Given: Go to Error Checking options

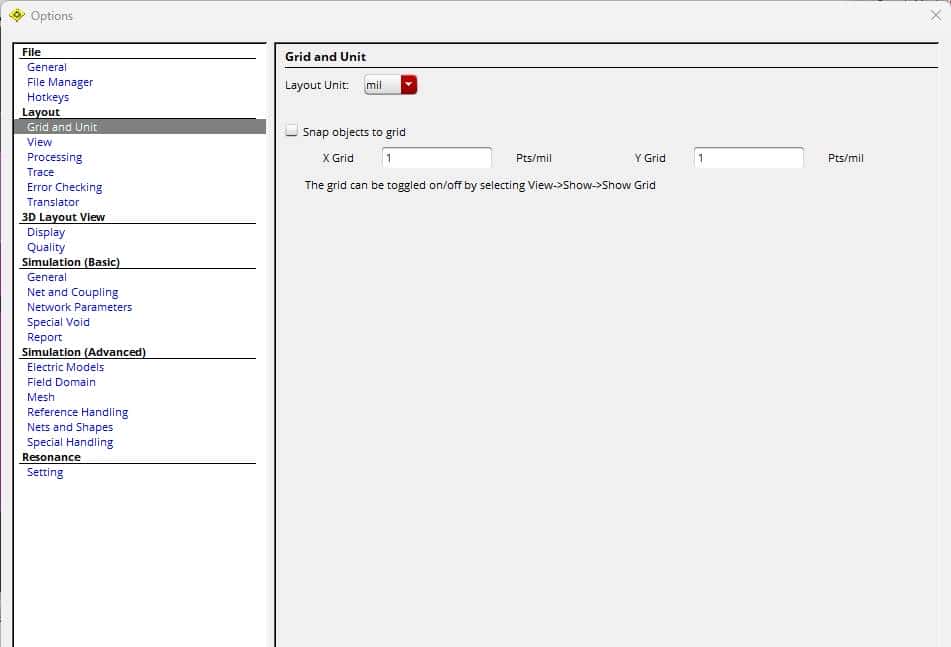Looking at the screenshot, I should tap(65, 187).
